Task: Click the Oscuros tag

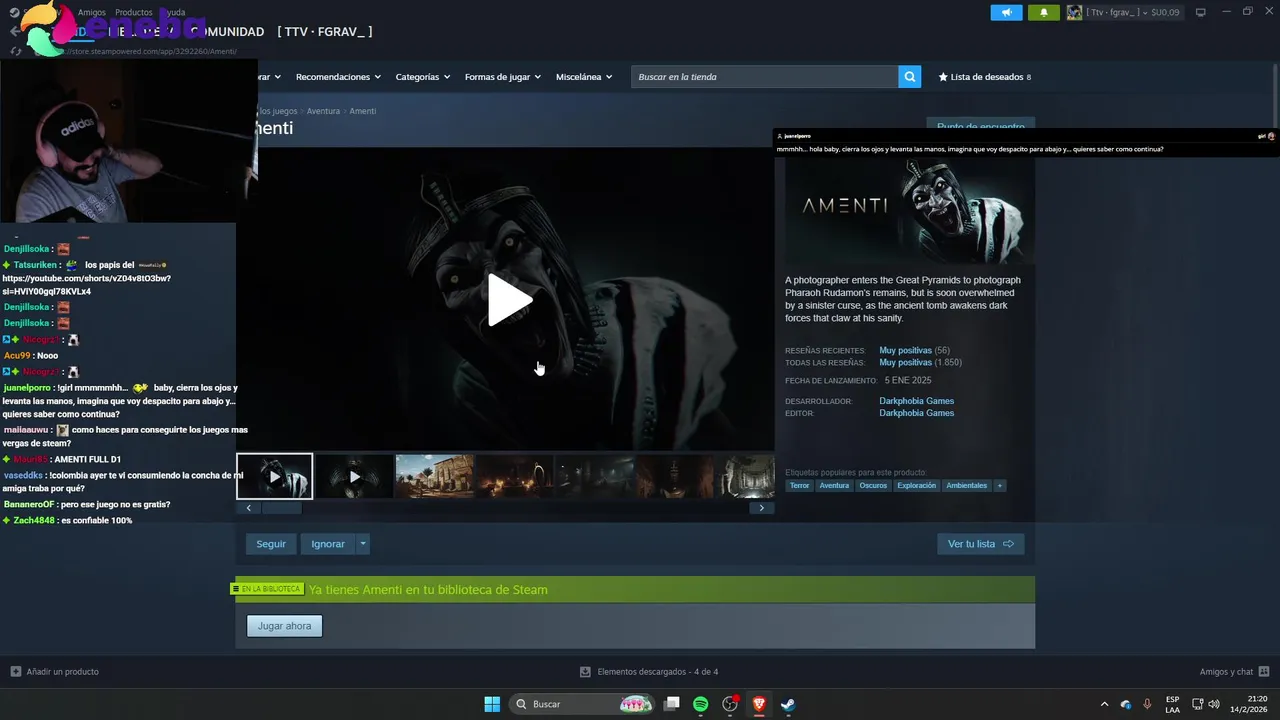Action: 873,486
